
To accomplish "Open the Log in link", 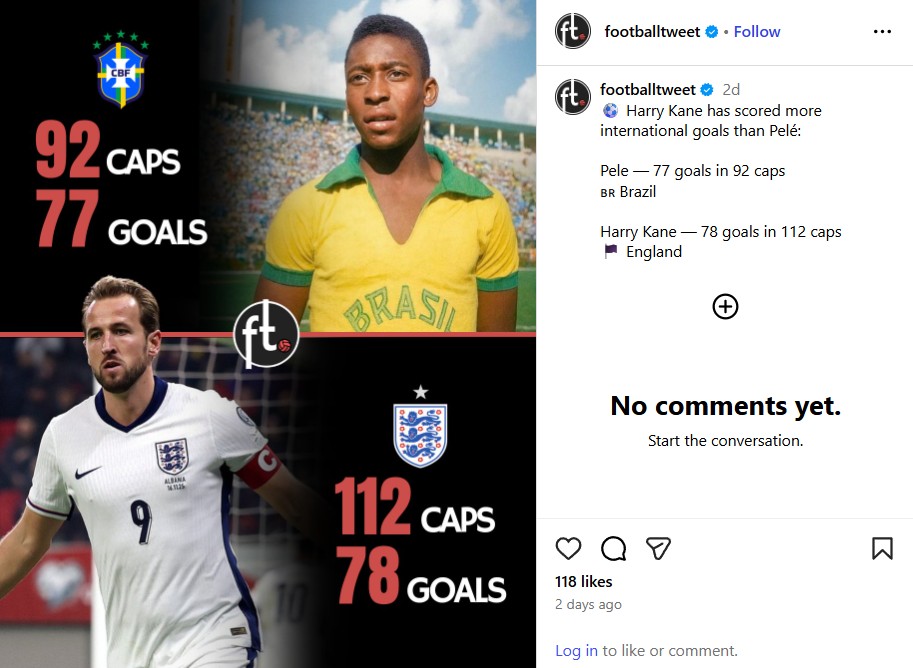I will point(576,651).
